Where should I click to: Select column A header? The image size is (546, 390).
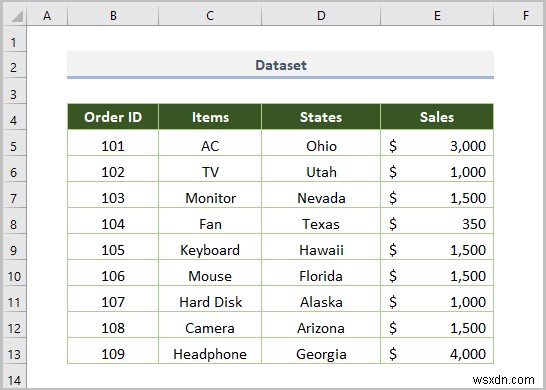coord(47,16)
